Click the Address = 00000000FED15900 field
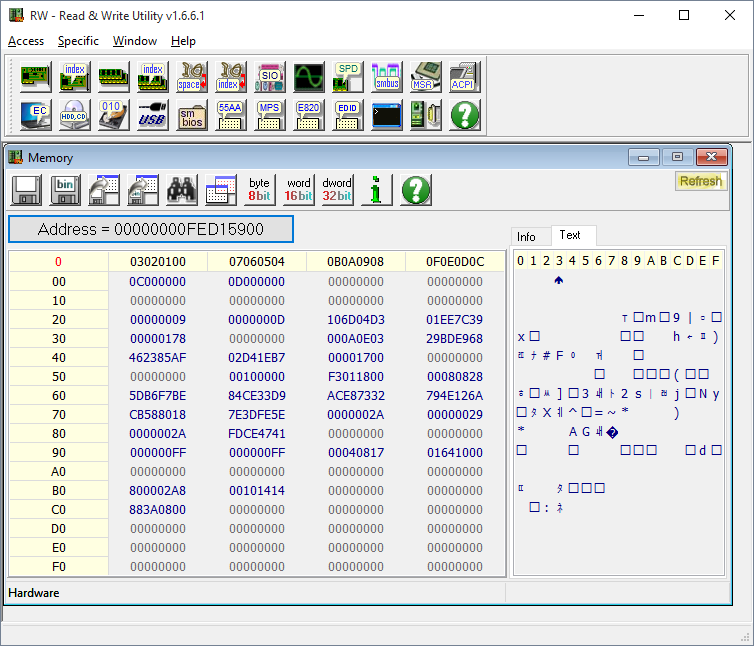Screen dimensions: 754x646 (151, 229)
